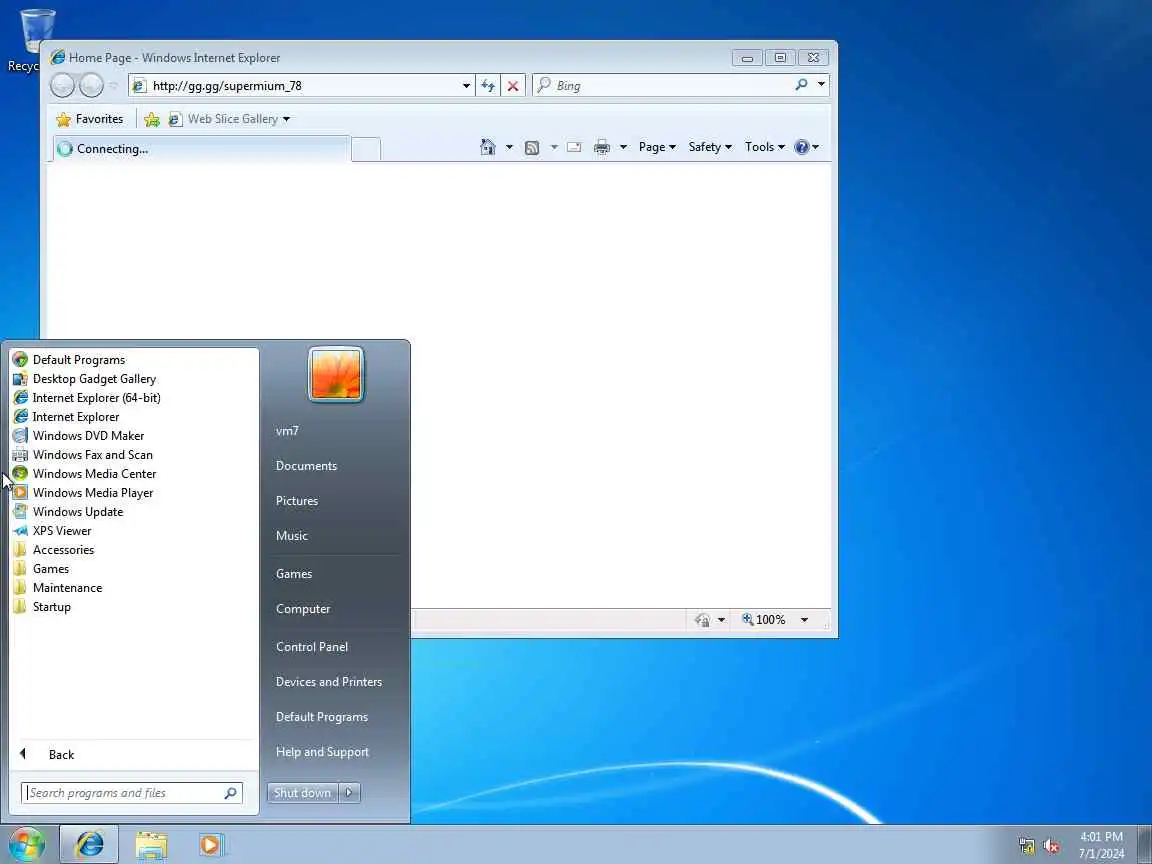Click the search magnifier icon in IE
The width and height of the screenshot is (1152, 864).
[x=801, y=85]
